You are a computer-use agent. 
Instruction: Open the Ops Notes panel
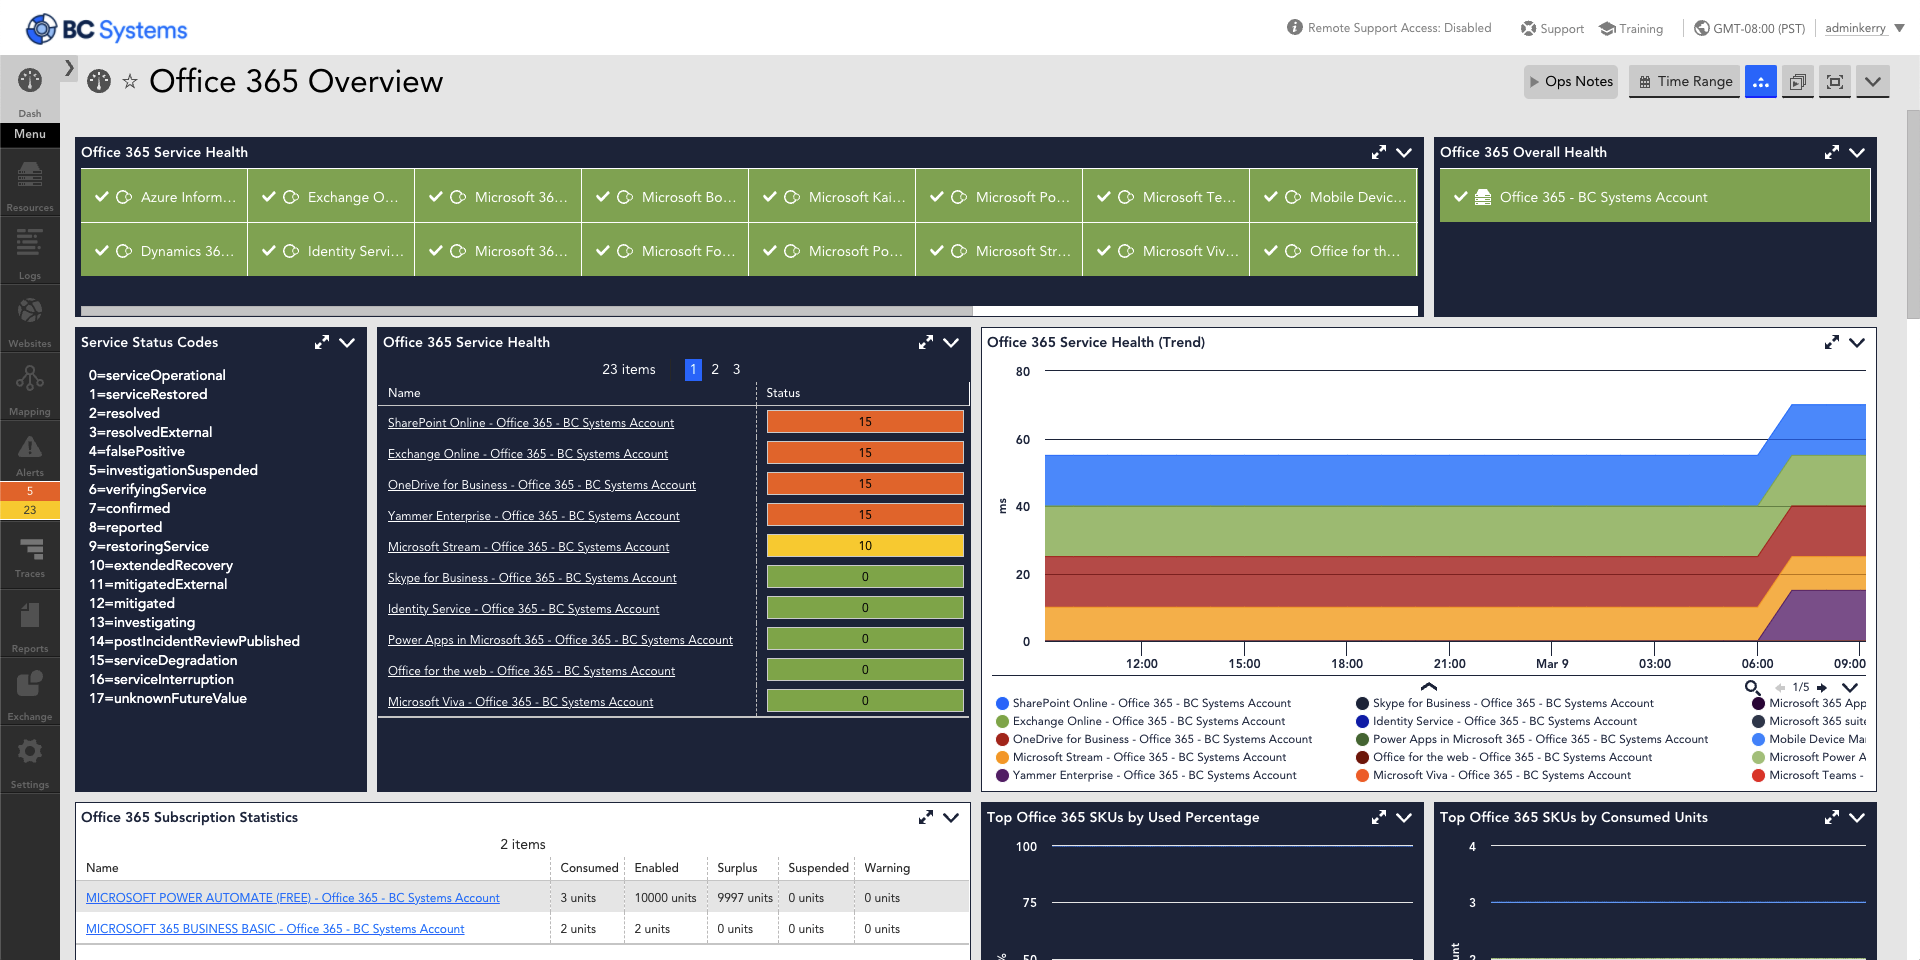pyautogui.click(x=1571, y=82)
